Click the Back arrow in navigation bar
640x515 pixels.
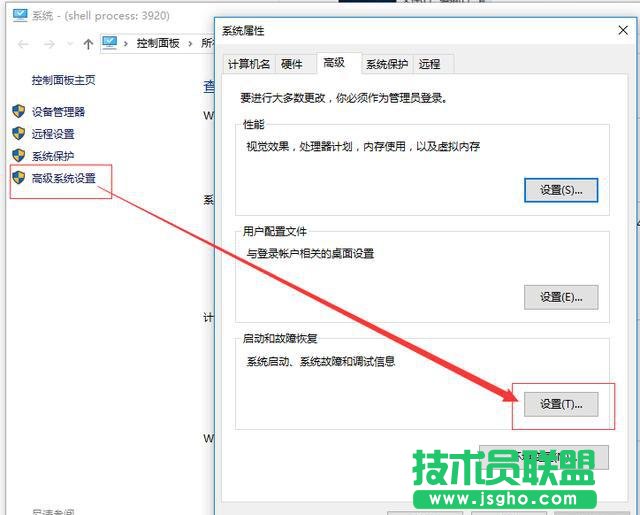tap(23, 44)
